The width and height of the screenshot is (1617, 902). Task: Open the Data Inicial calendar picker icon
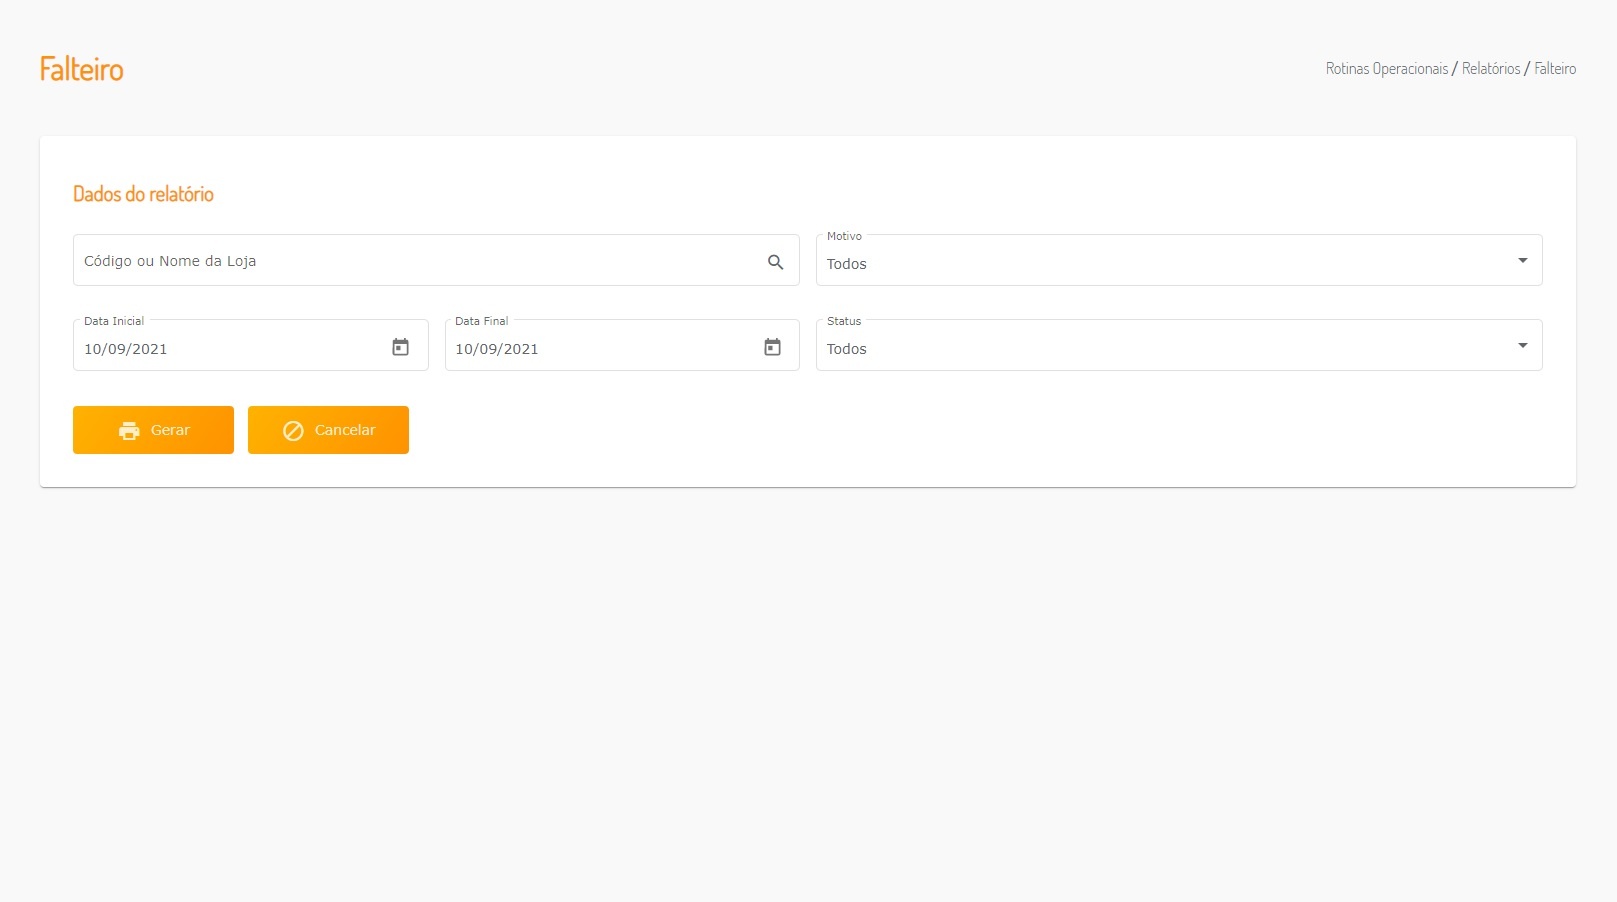point(400,347)
